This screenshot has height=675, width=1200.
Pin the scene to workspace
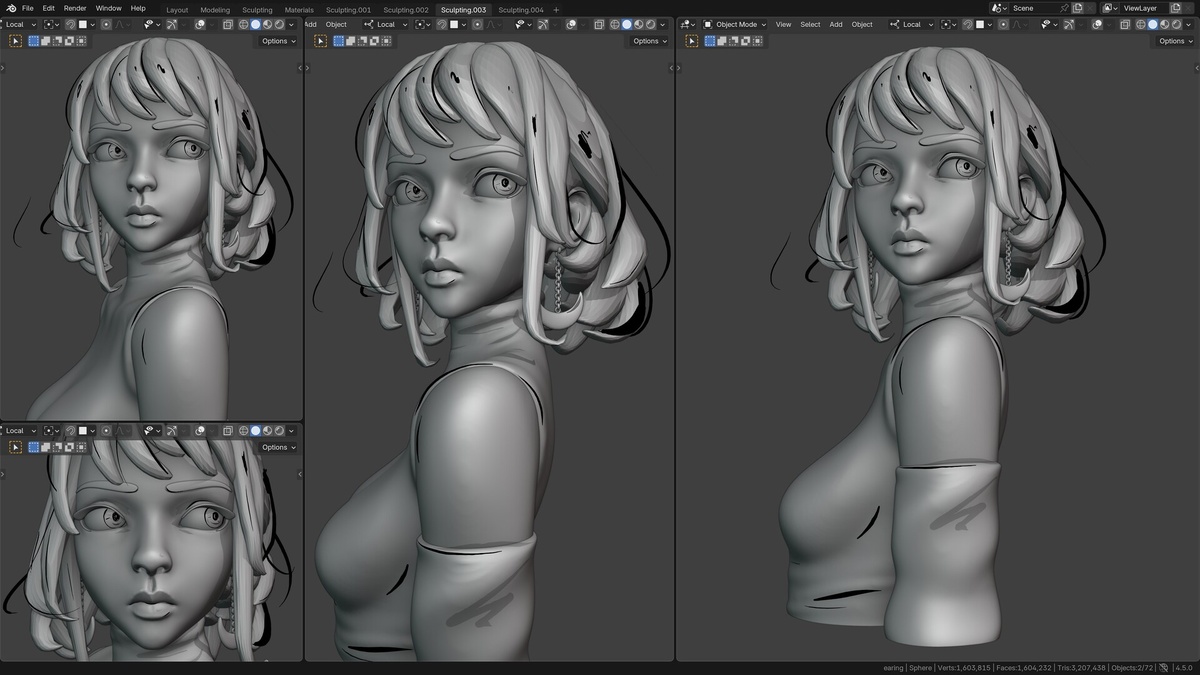tap(1064, 8)
